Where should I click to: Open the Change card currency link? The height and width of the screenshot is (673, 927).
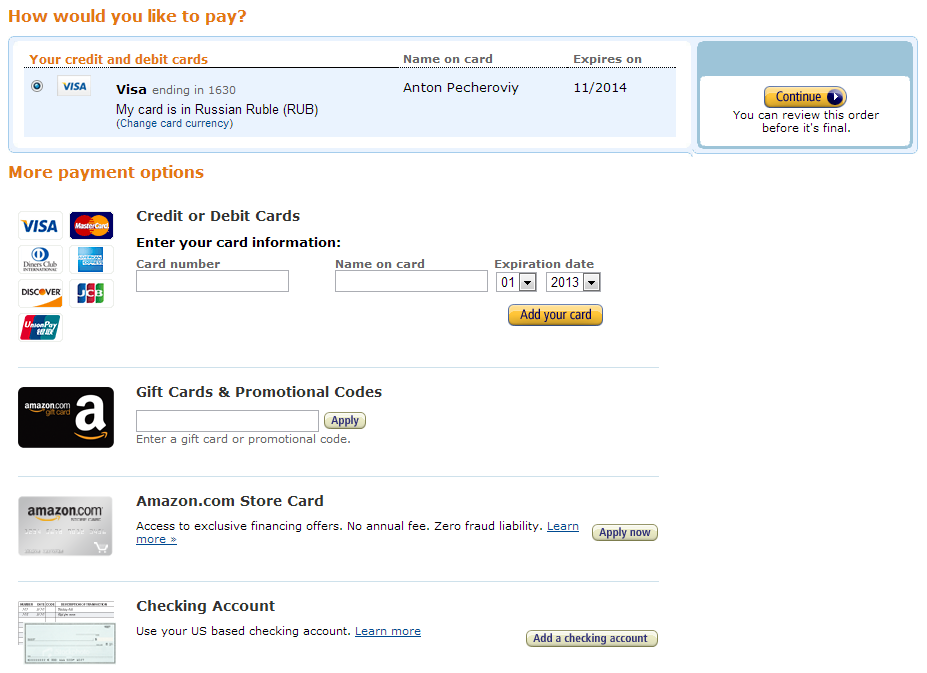click(x=174, y=123)
